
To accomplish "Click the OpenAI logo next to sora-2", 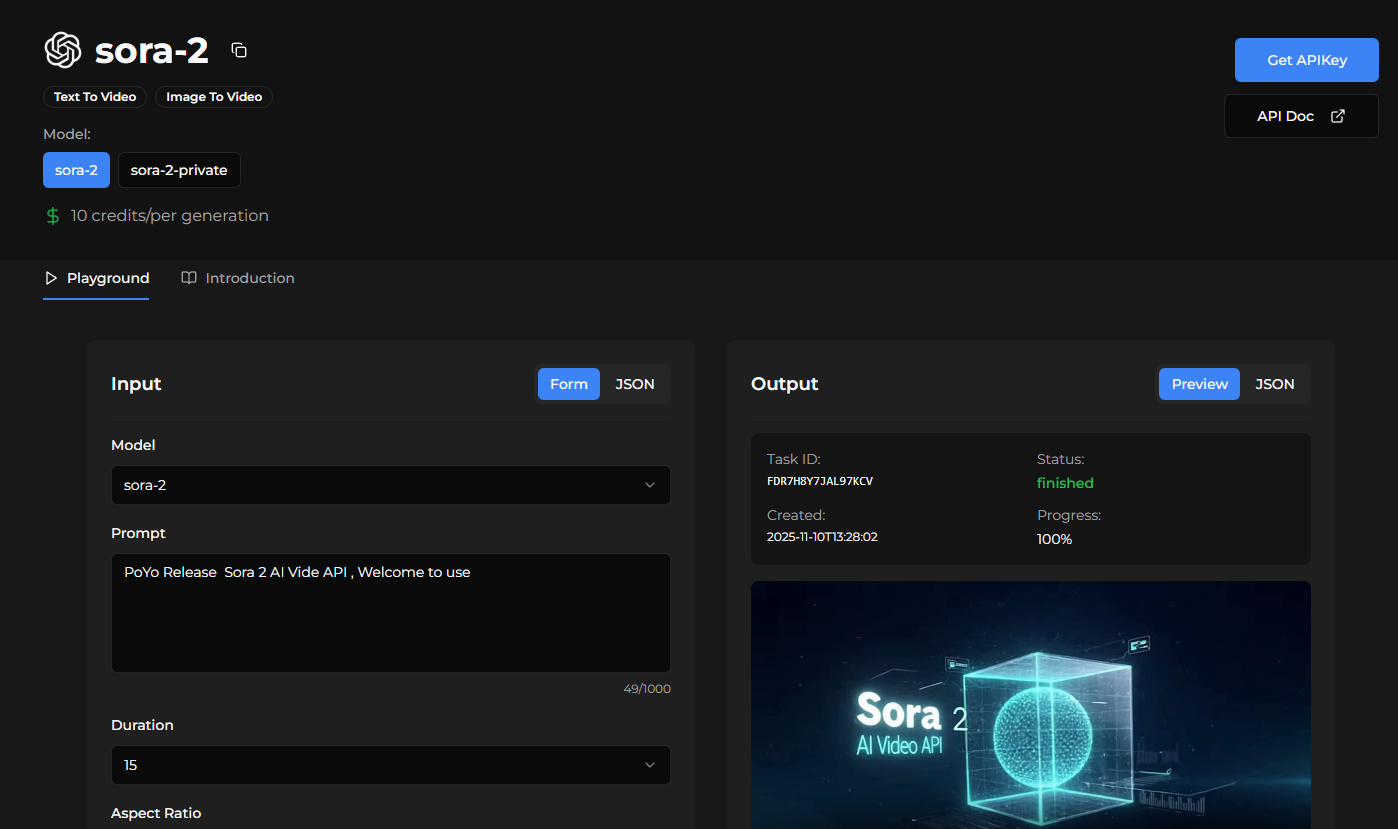I will 63,49.
